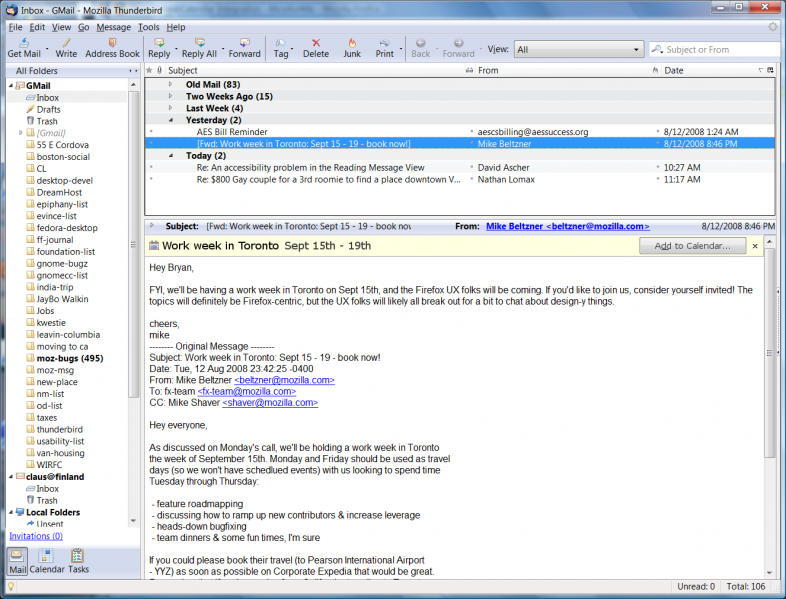Click the Add to Calendar button

(692, 246)
